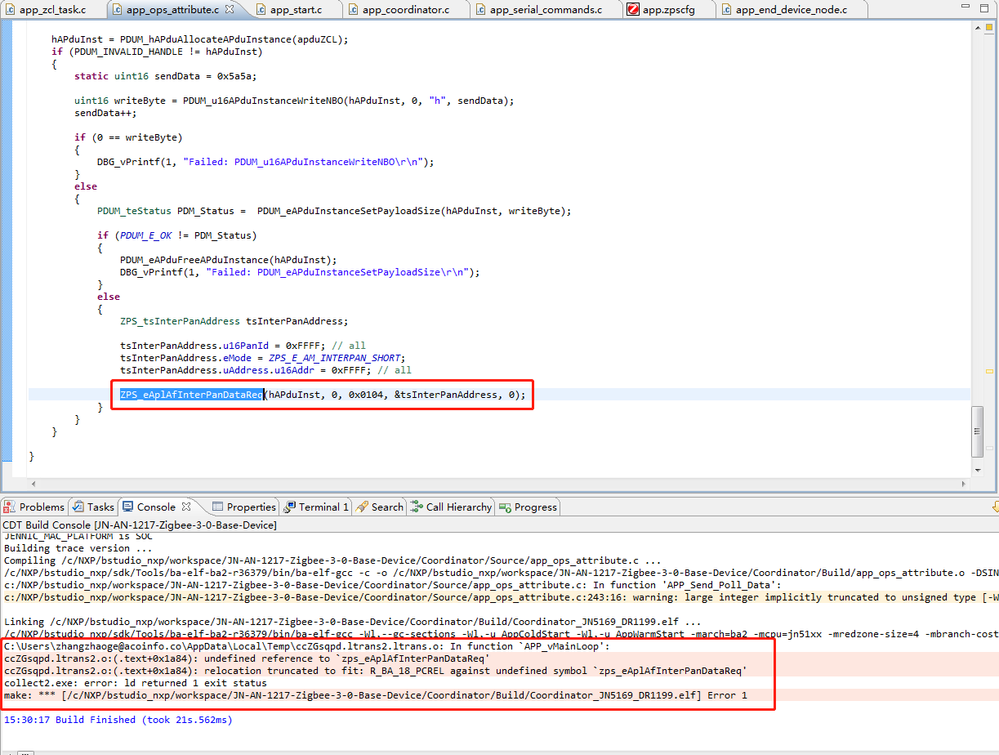Click 'collect2.exe: error: ld returned 1' line

(x=136, y=683)
